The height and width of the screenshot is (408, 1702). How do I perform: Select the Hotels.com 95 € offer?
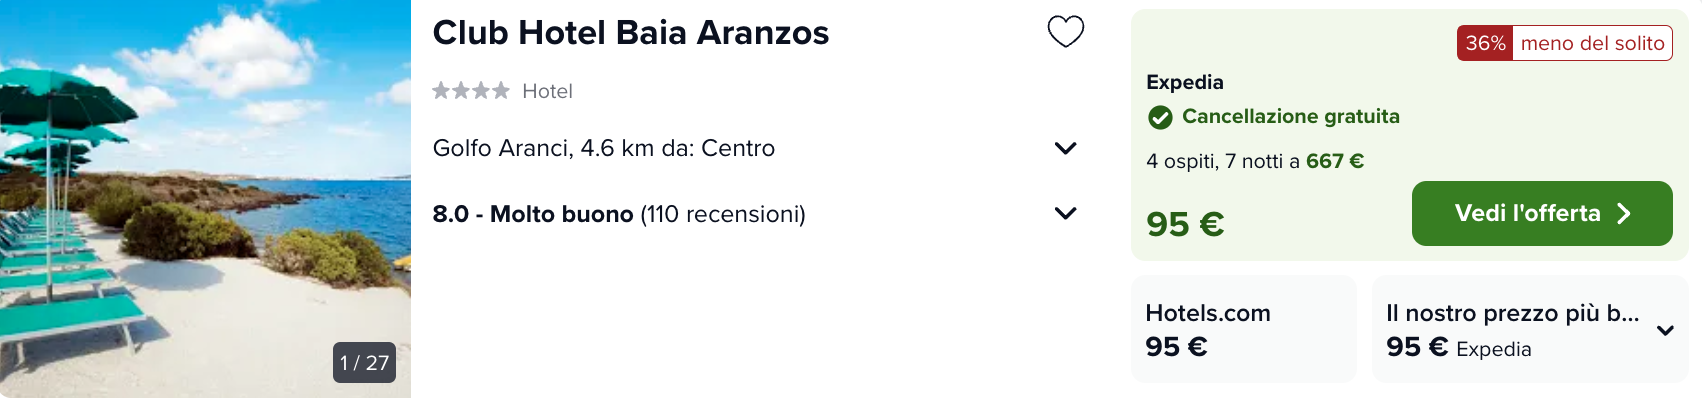point(1244,329)
